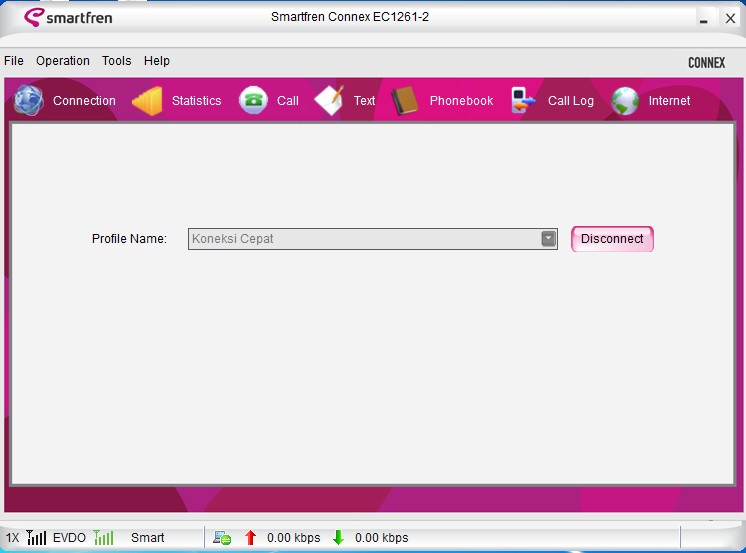Click the green EVDO signal bars
The width and height of the screenshot is (746, 553).
[104, 537]
